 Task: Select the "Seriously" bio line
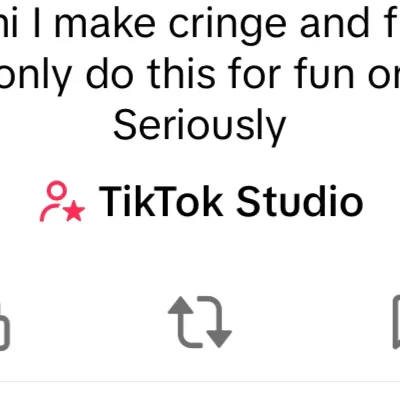200,125
